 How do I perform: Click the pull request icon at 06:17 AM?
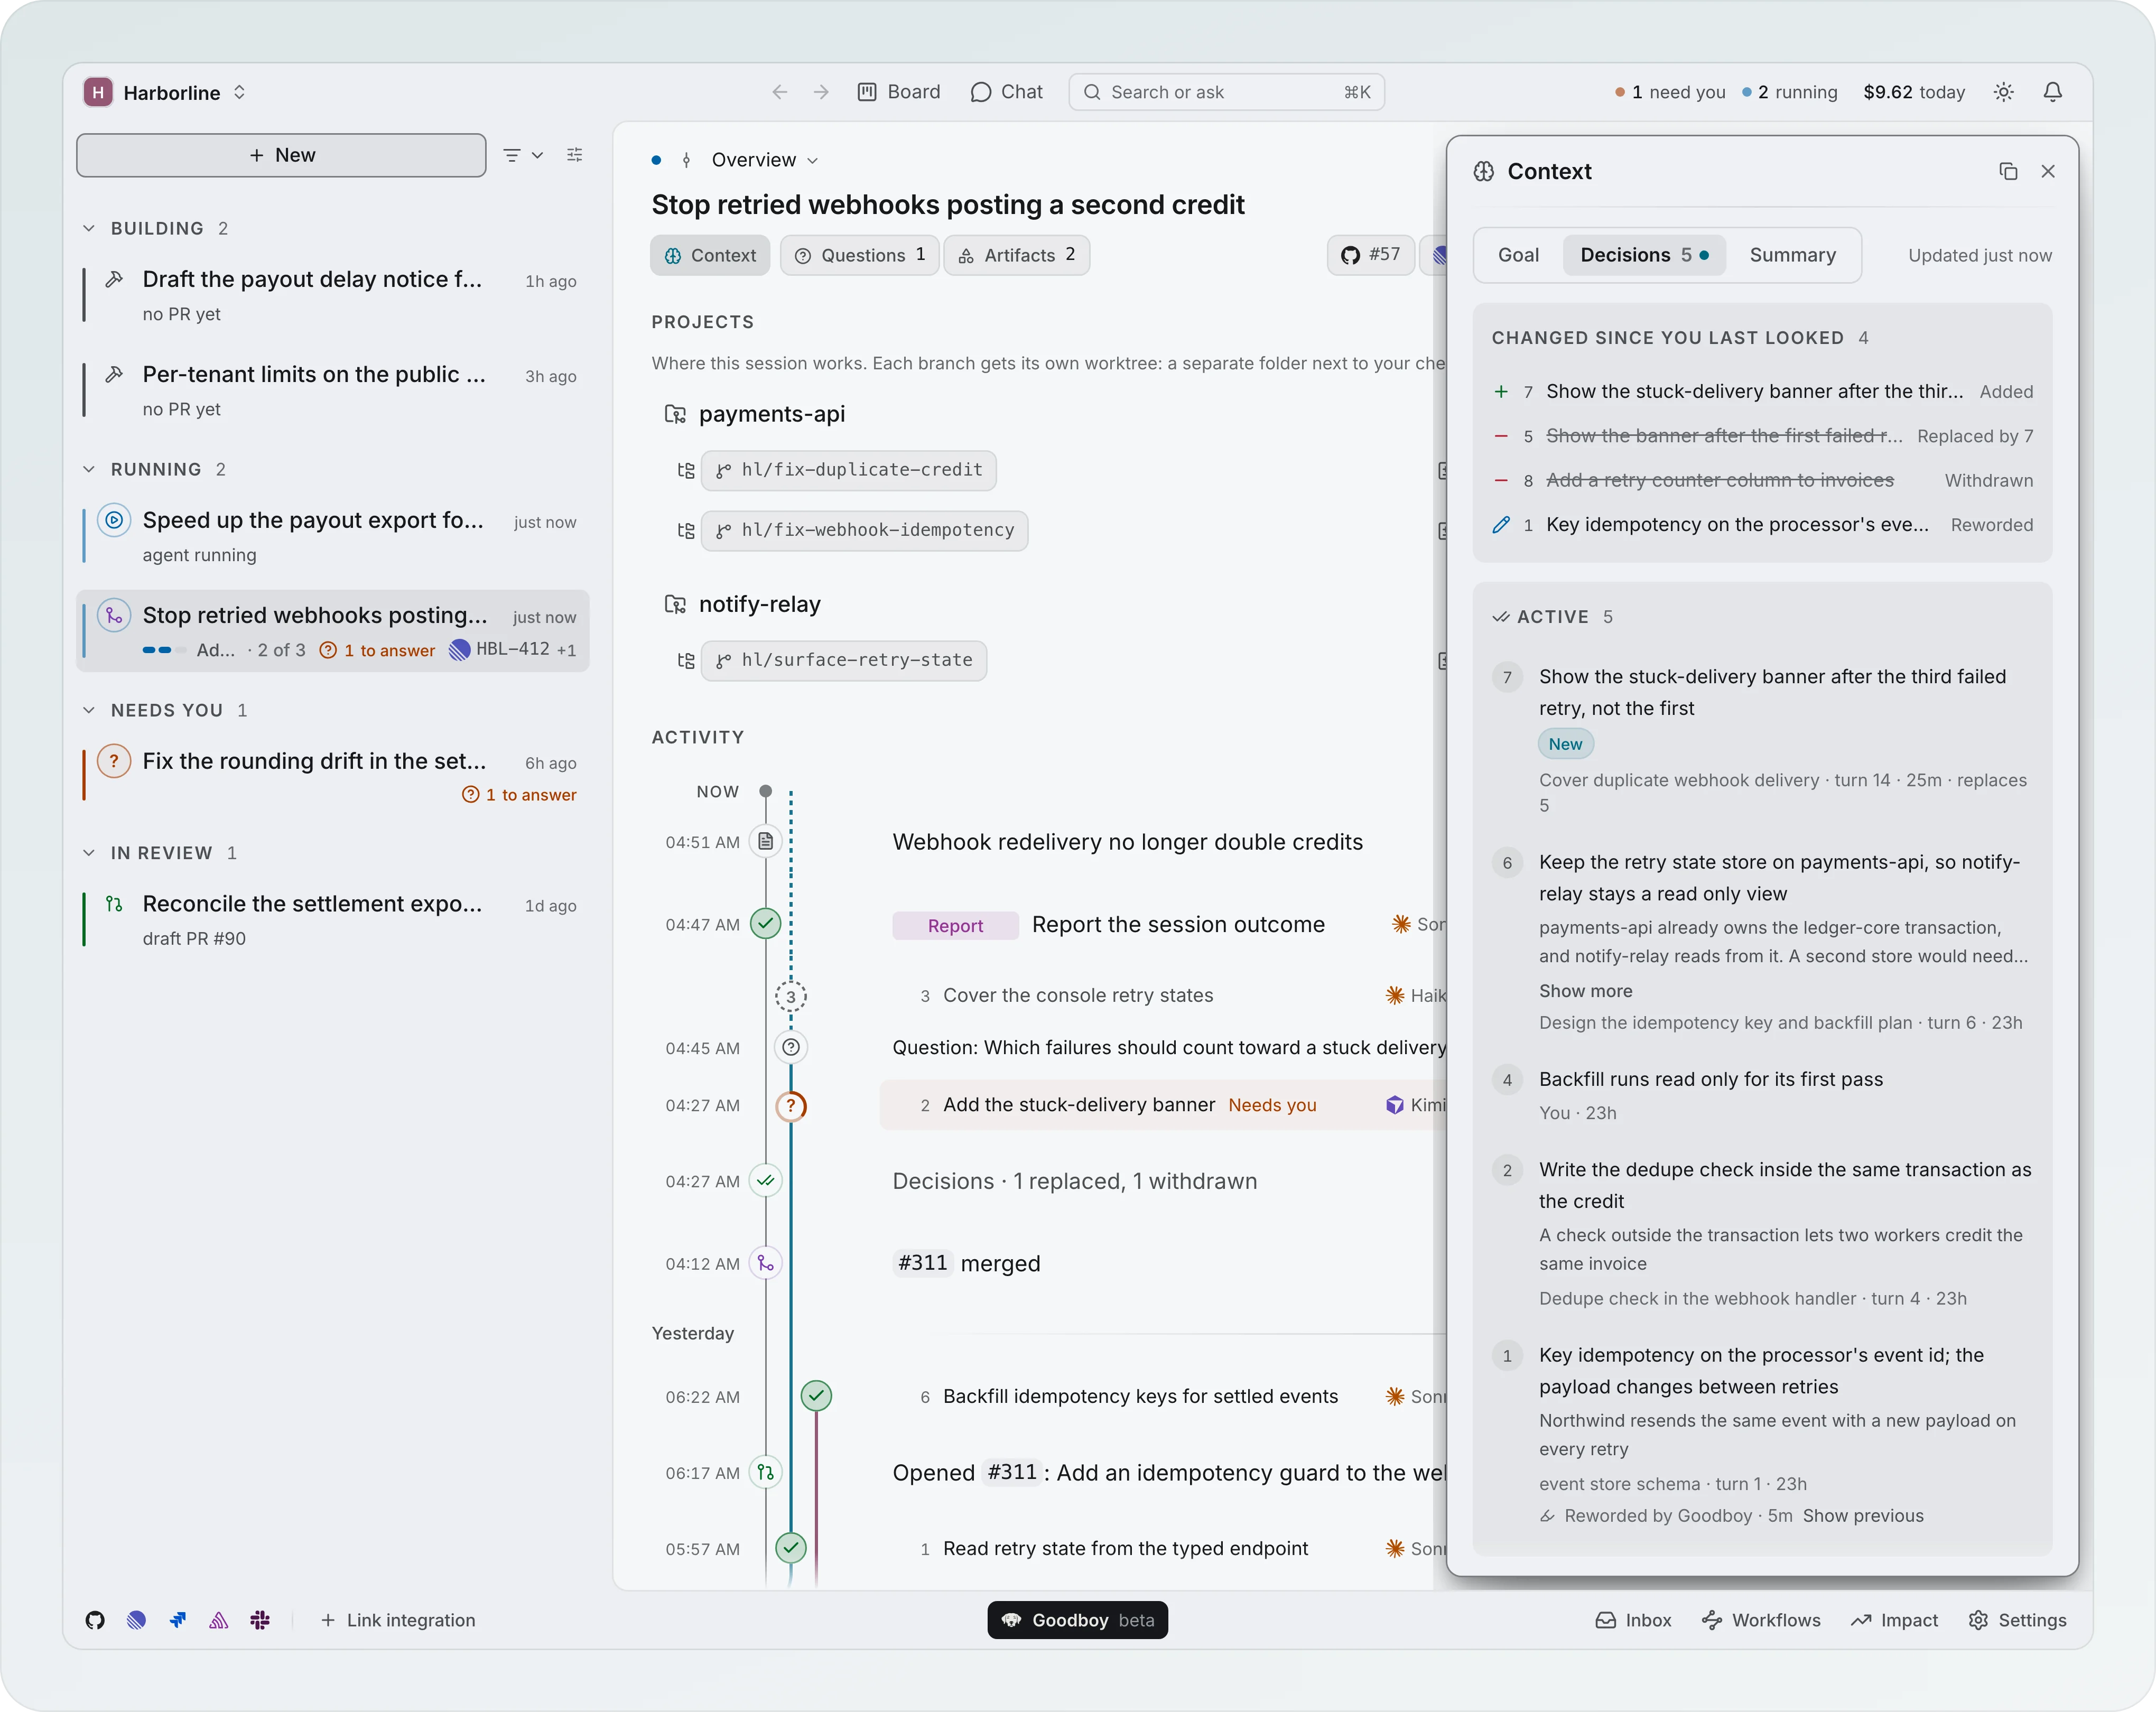(765, 1472)
